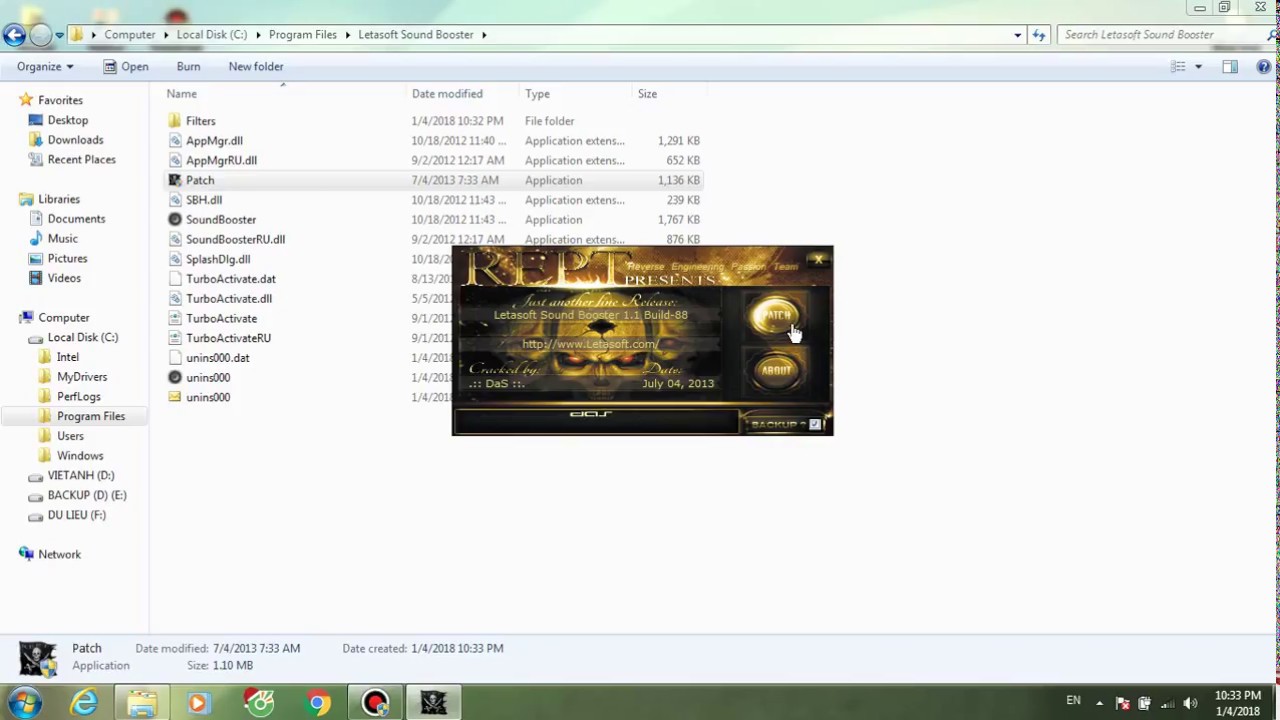Click Local Disk (C:) in the breadcrumb
This screenshot has height=720, width=1280.
pyautogui.click(x=211, y=35)
